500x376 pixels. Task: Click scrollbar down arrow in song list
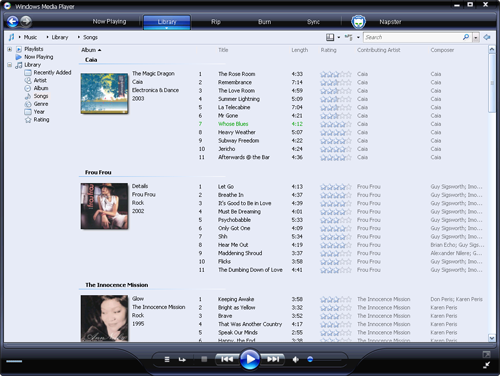click(x=492, y=338)
